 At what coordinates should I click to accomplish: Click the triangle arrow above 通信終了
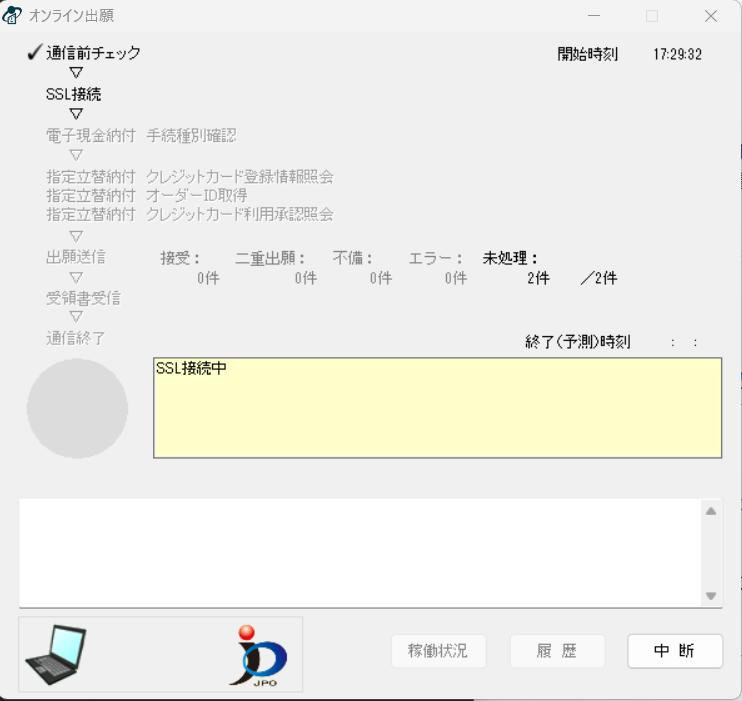[x=76, y=317]
